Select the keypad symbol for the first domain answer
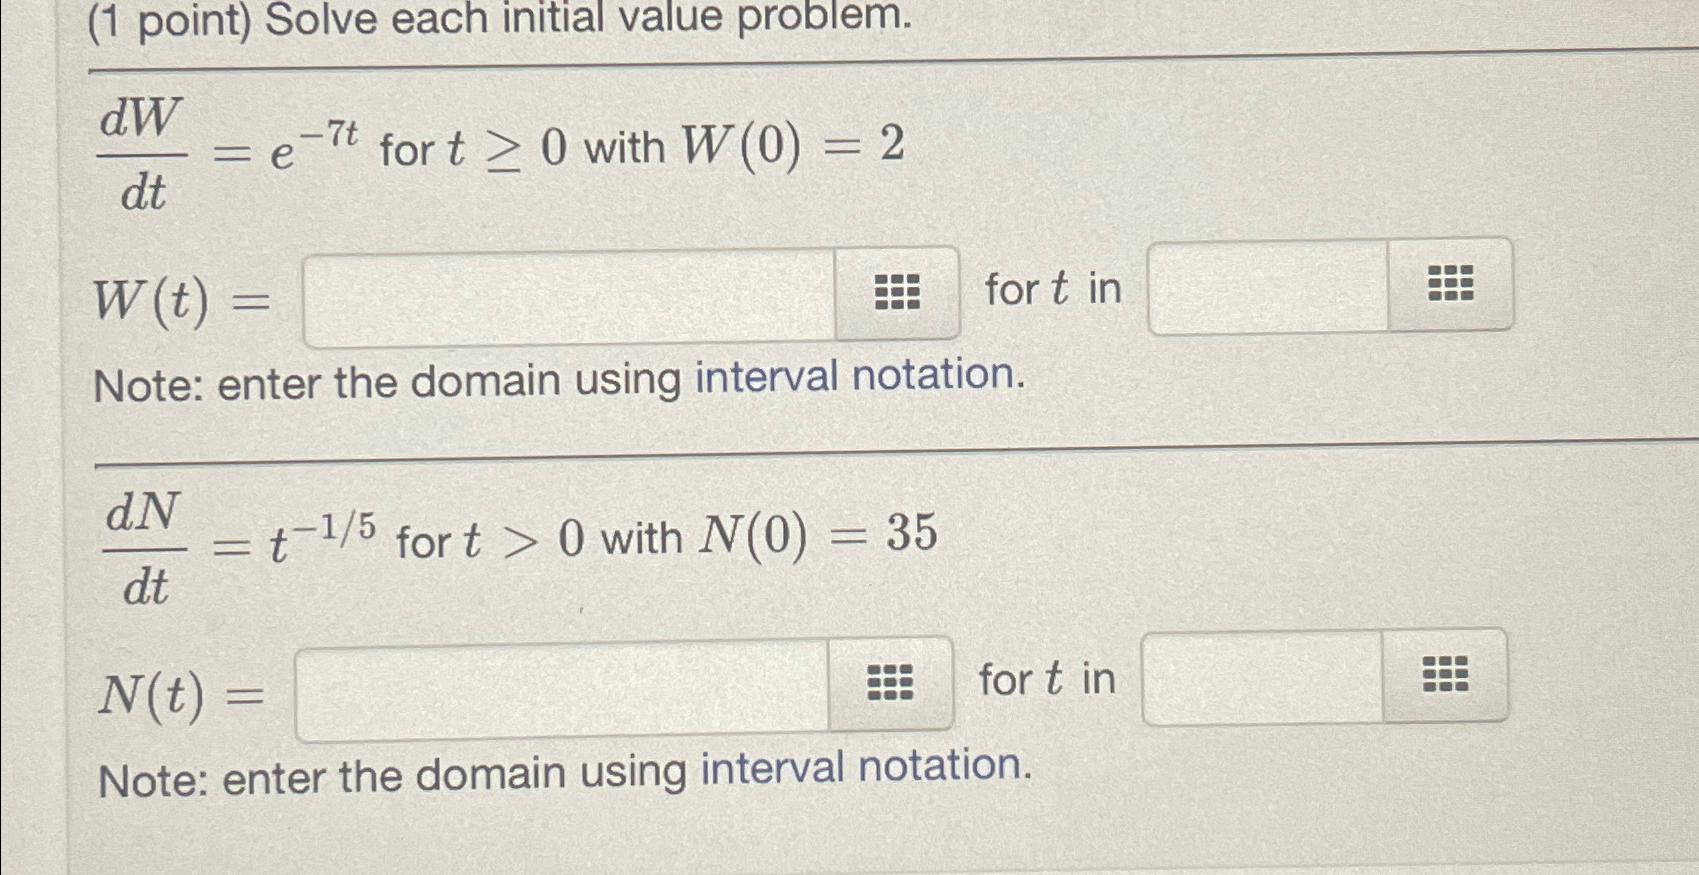1699x875 pixels. (x=1448, y=287)
